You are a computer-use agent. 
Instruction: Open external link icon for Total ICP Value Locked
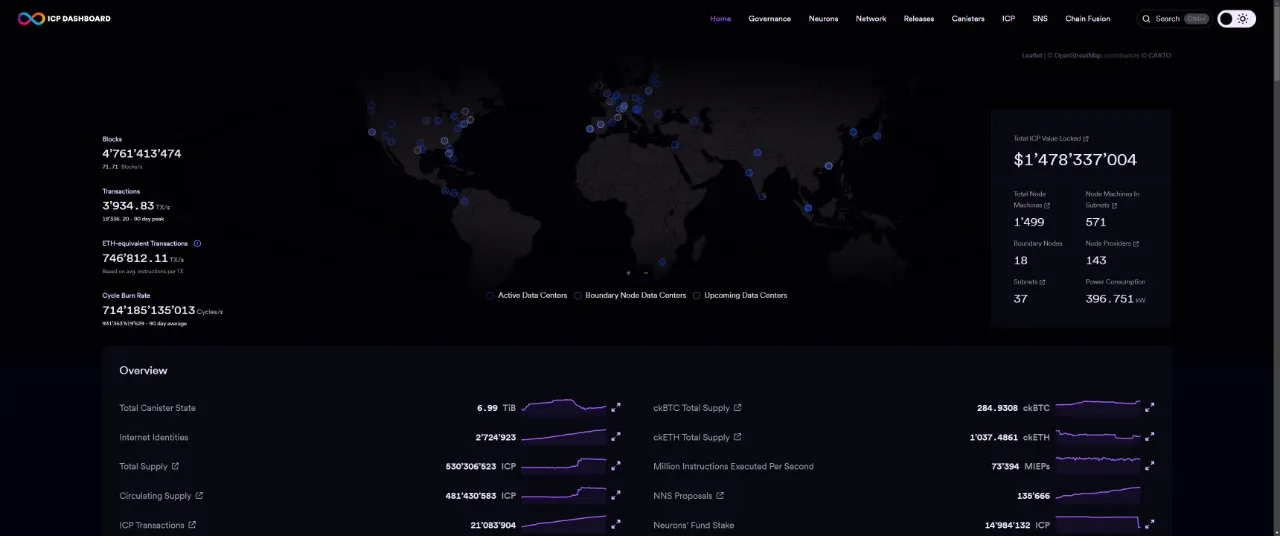coord(1086,139)
